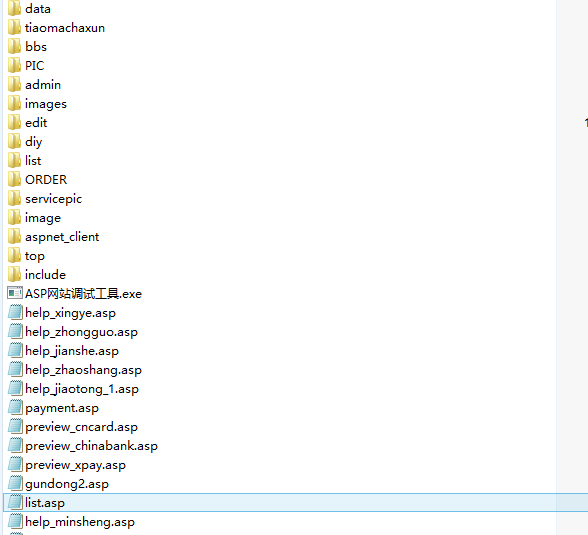This screenshot has height=535, width=588.
Task: Click the include folder icon
Action: coord(14,274)
